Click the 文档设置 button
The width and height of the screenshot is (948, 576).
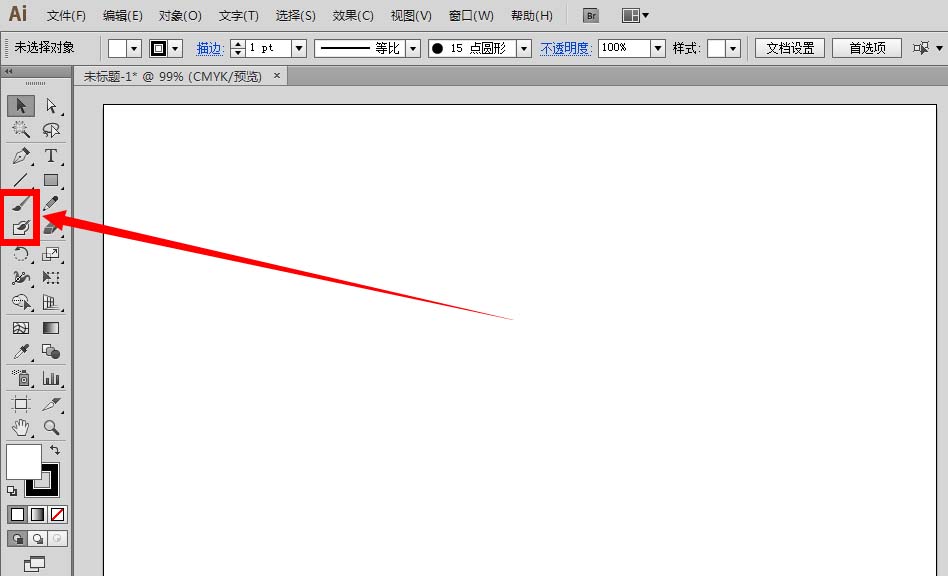790,48
